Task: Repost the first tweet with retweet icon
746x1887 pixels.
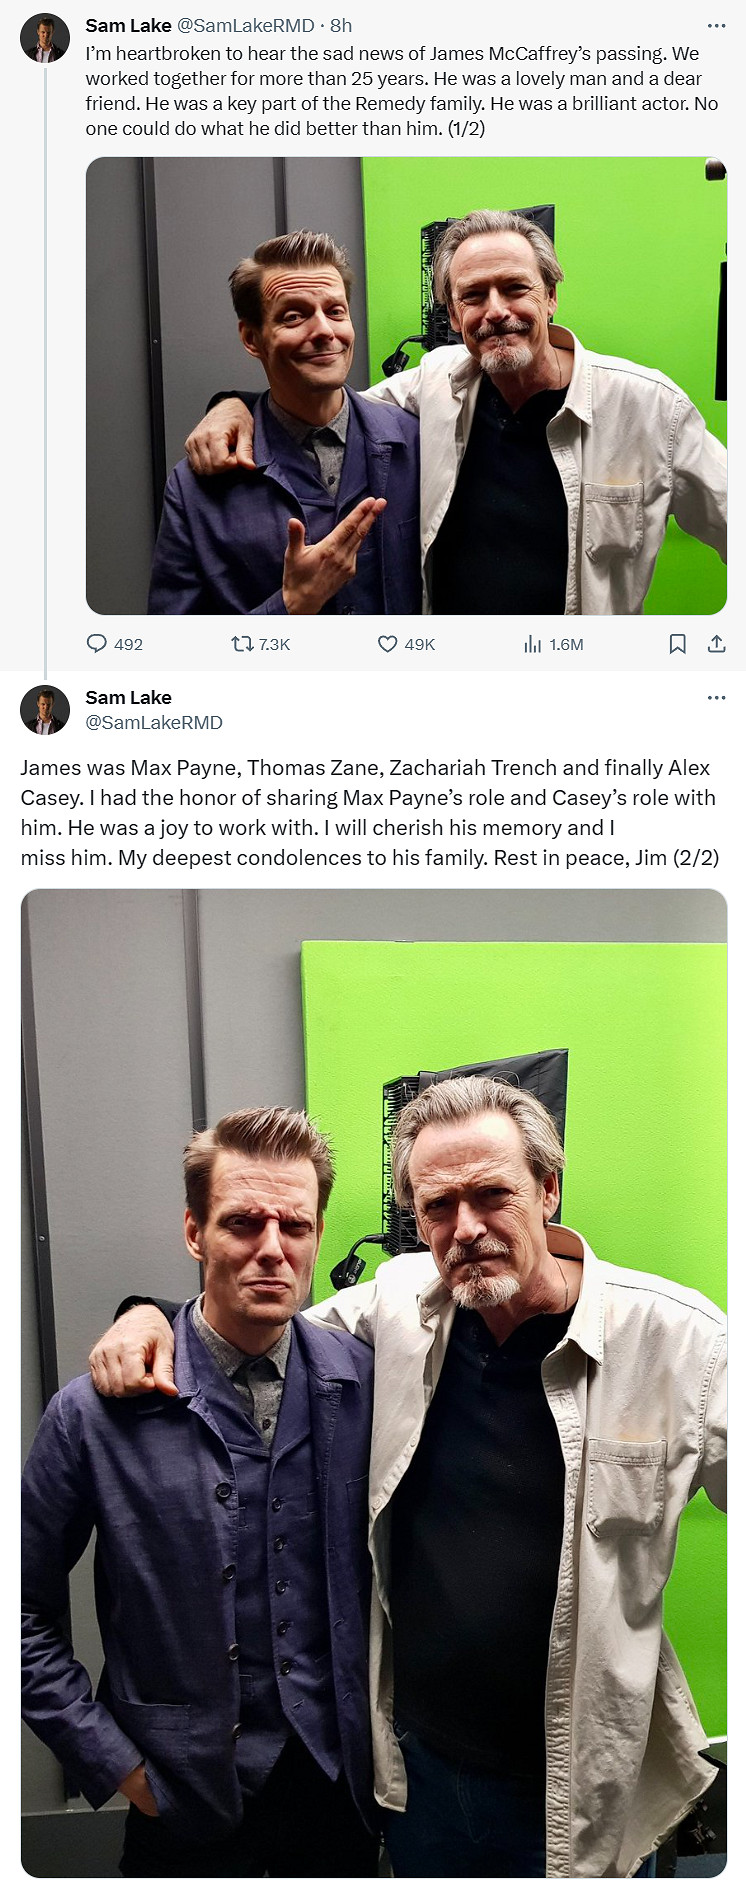Action: [x=242, y=644]
